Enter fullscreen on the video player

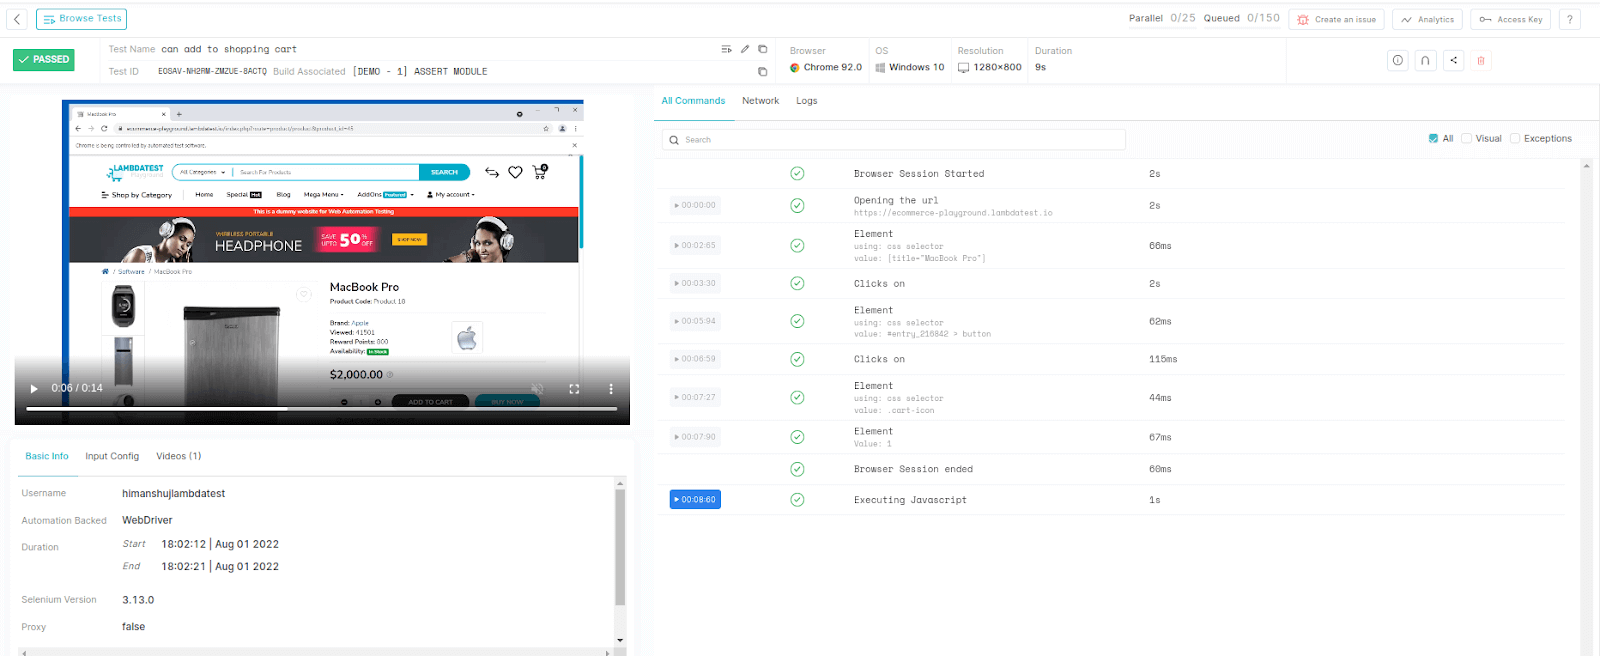[x=574, y=389]
